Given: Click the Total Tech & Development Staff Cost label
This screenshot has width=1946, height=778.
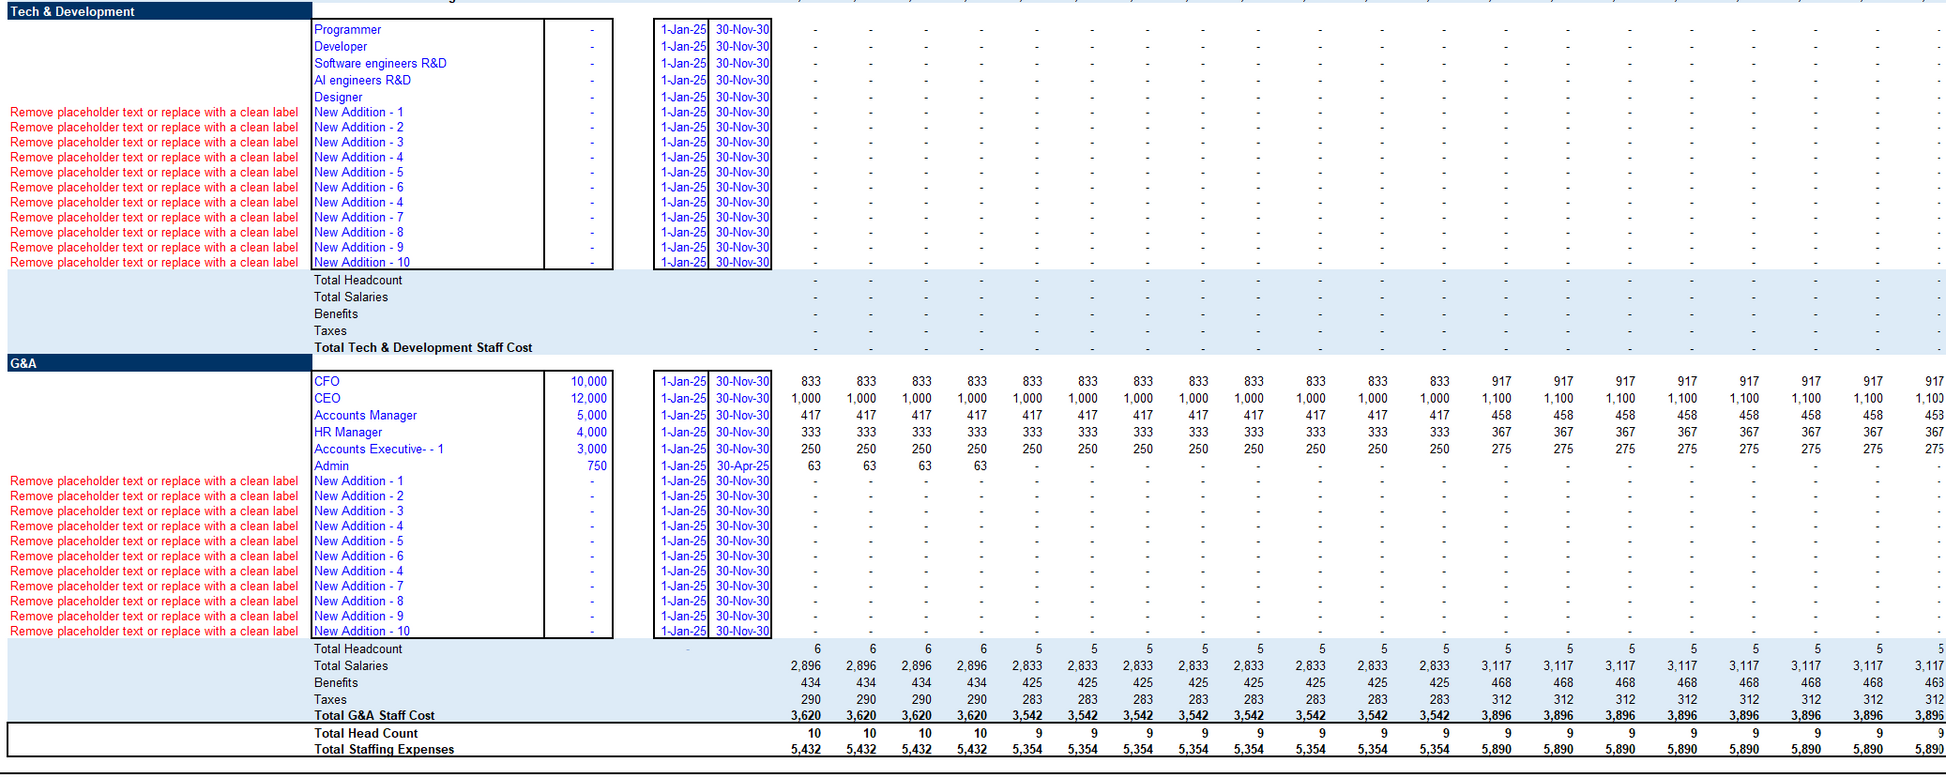Looking at the screenshot, I should pyautogui.click(x=423, y=348).
